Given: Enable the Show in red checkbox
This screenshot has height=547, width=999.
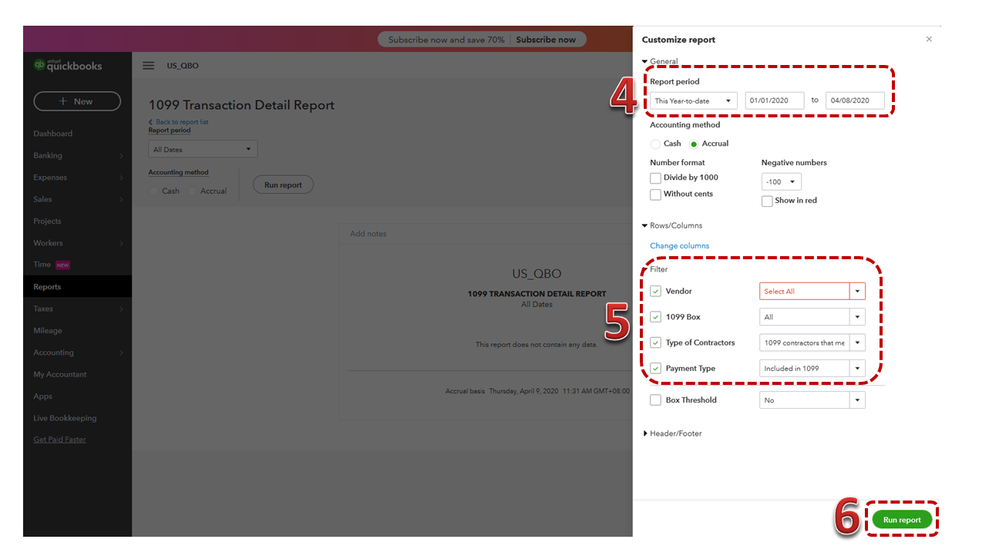Looking at the screenshot, I should pyautogui.click(x=767, y=201).
